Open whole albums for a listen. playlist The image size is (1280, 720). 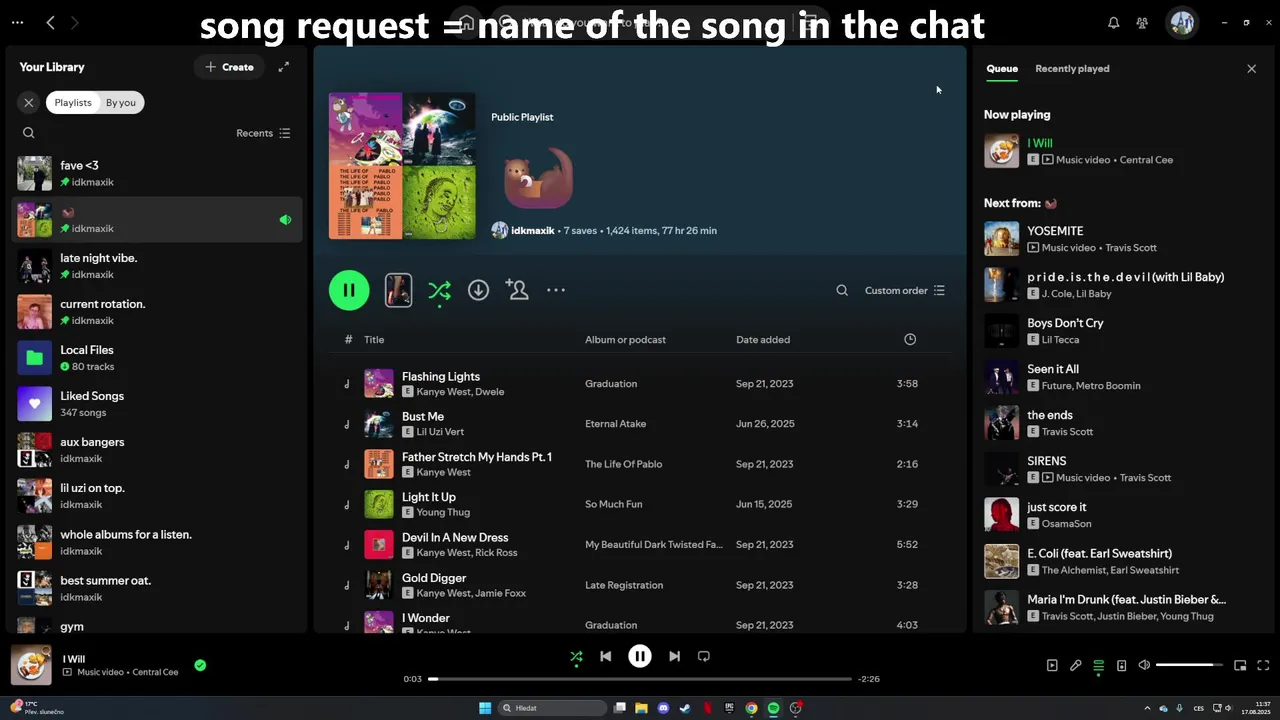(x=157, y=541)
